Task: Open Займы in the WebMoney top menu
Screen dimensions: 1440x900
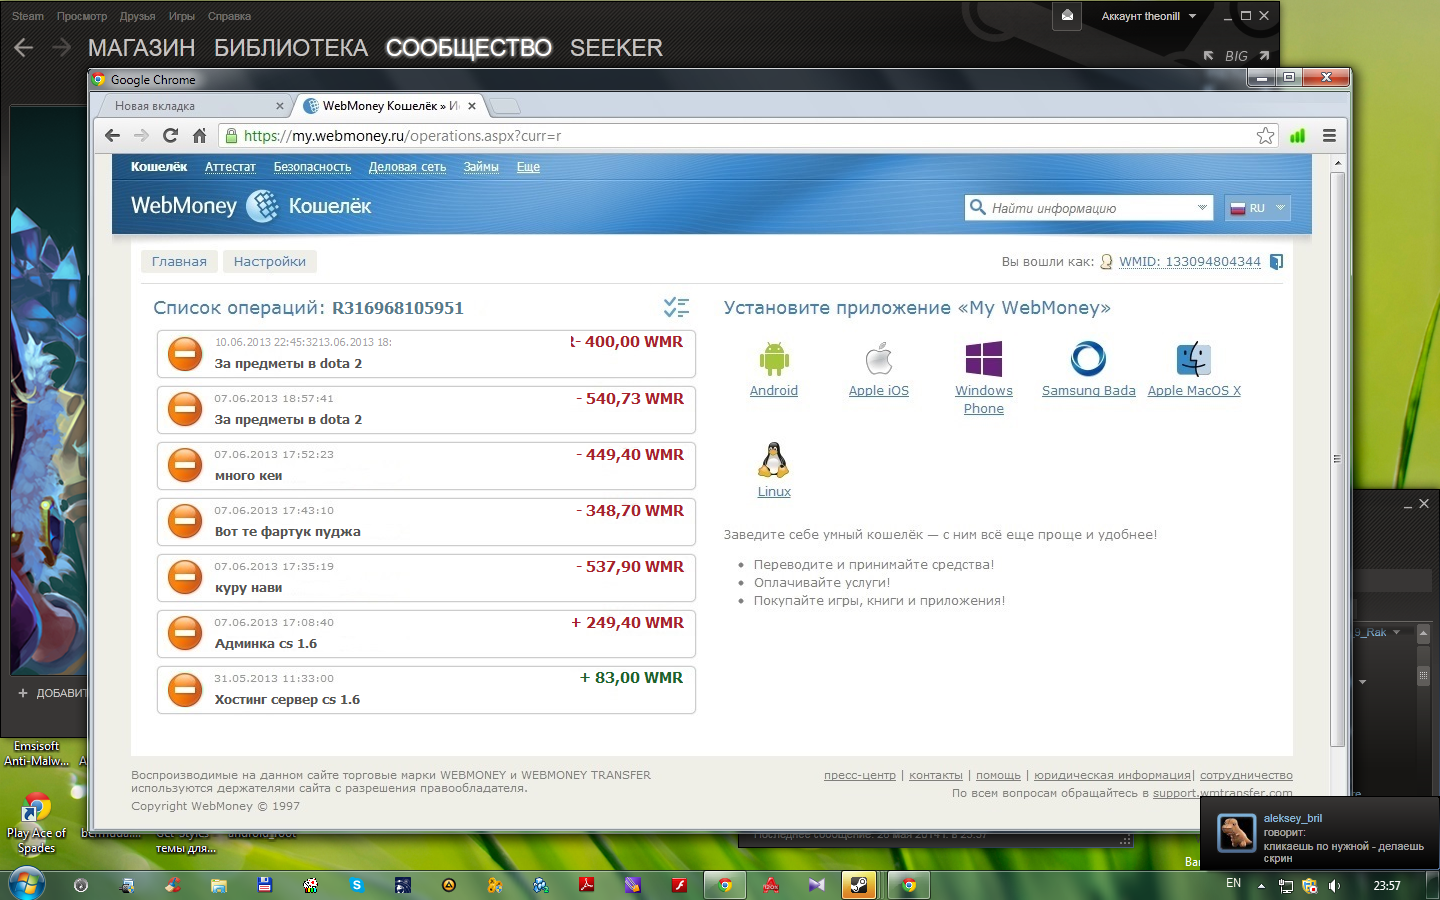Action: tap(481, 167)
